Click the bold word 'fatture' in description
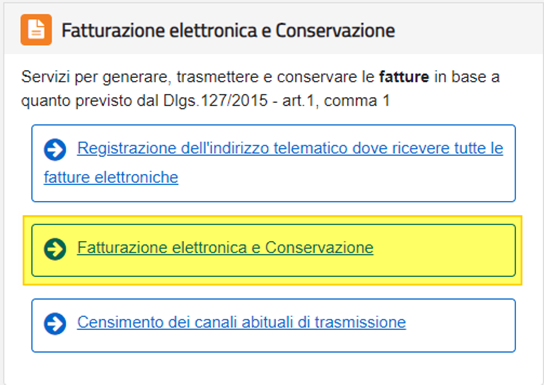 click(x=404, y=77)
